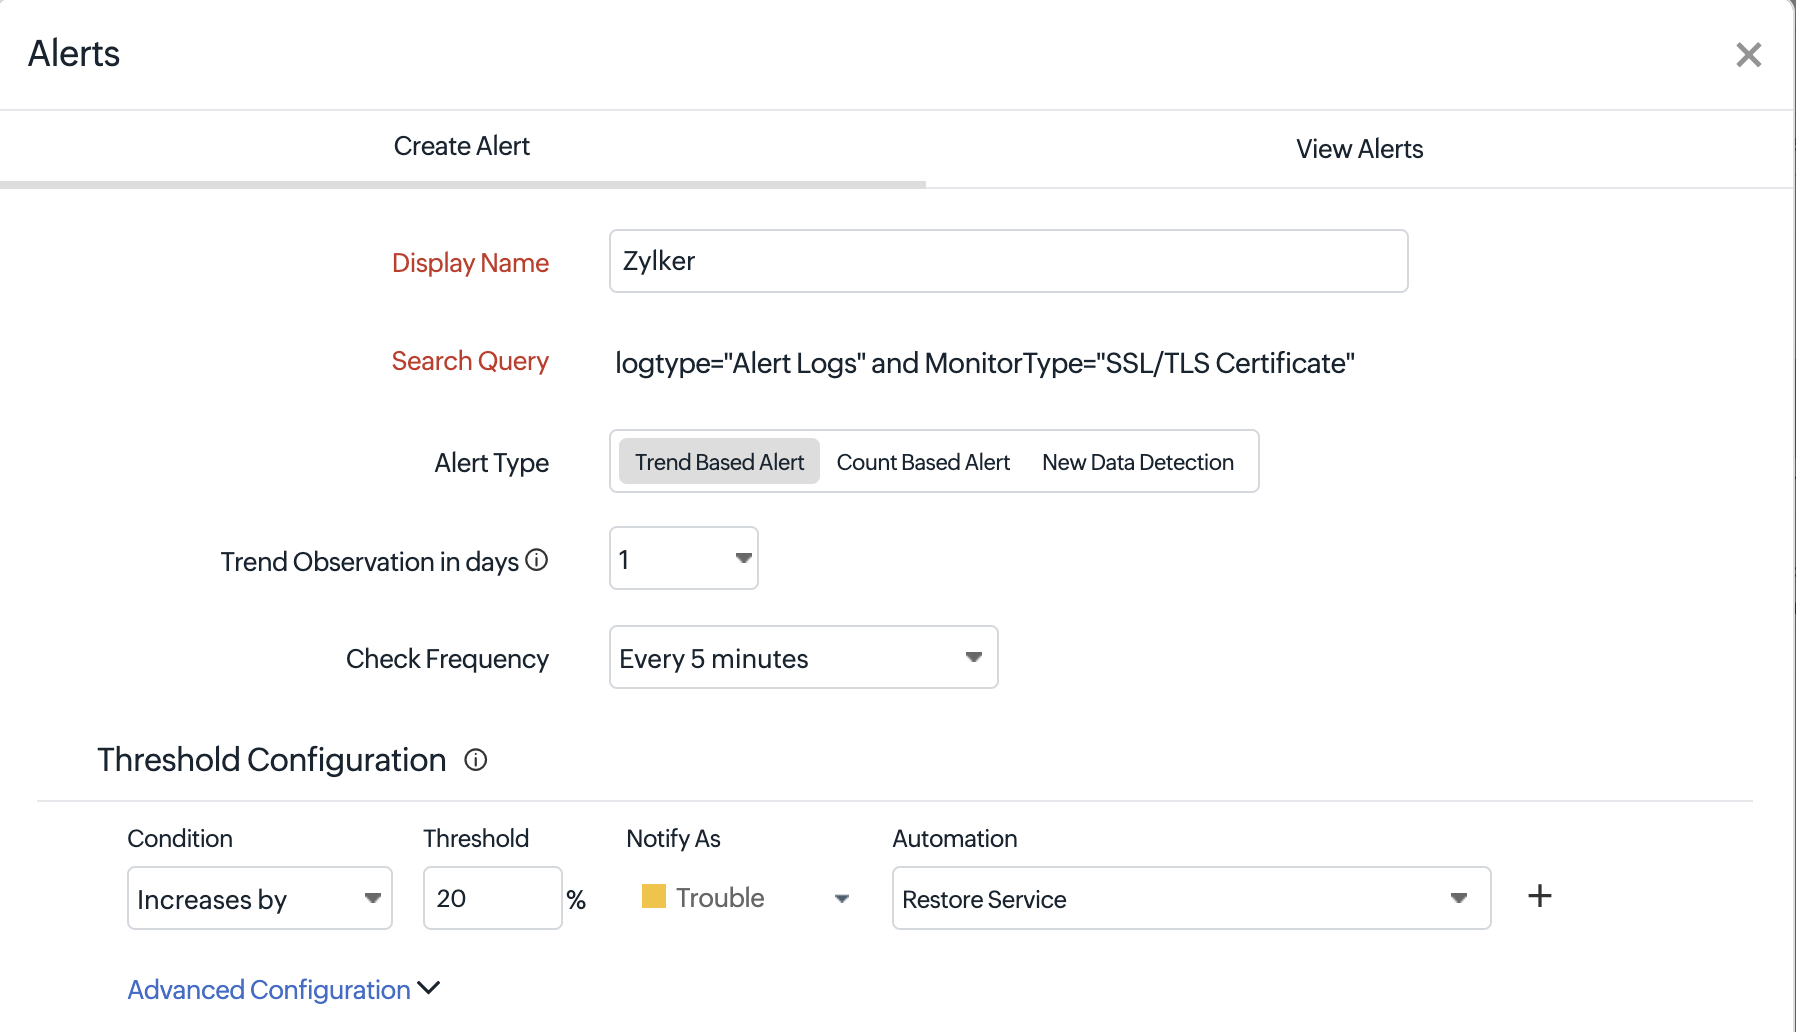Add another threshold row with plus icon
This screenshot has height=1032, width=1796.
click(1540, 896)
